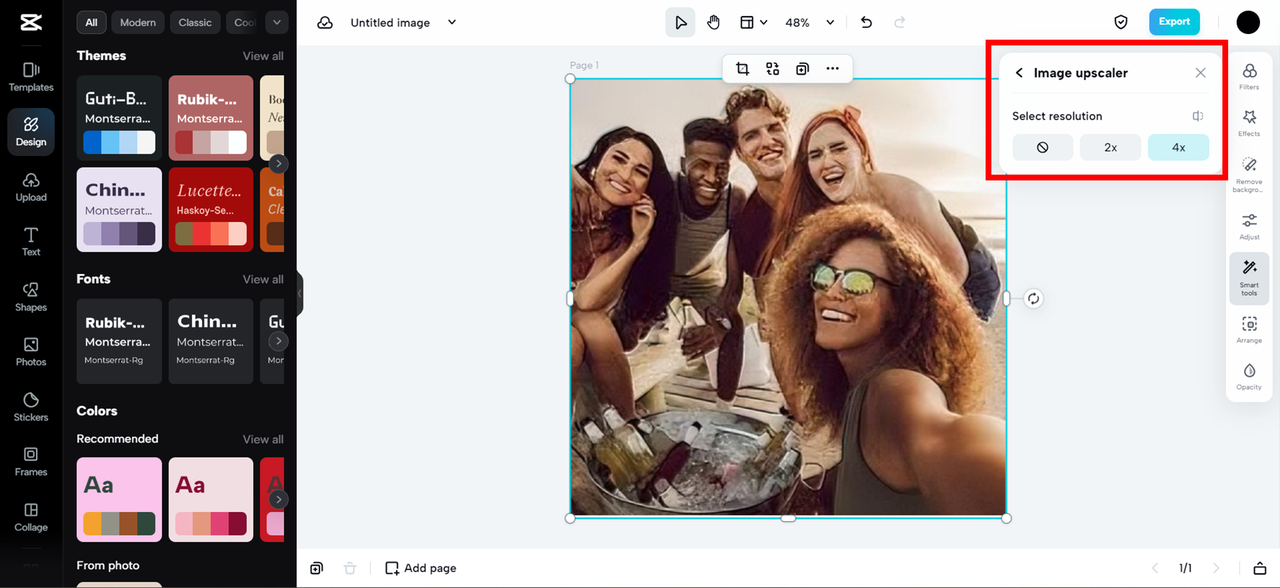Open more options in floating toolbar
Screen dimensions: 1280x588
pos(832,69)
